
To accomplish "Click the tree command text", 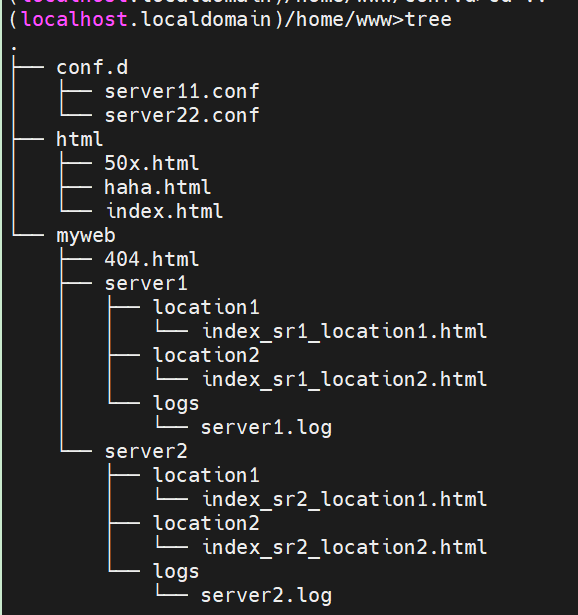I will pyautogui.click(x=428, y=19).
